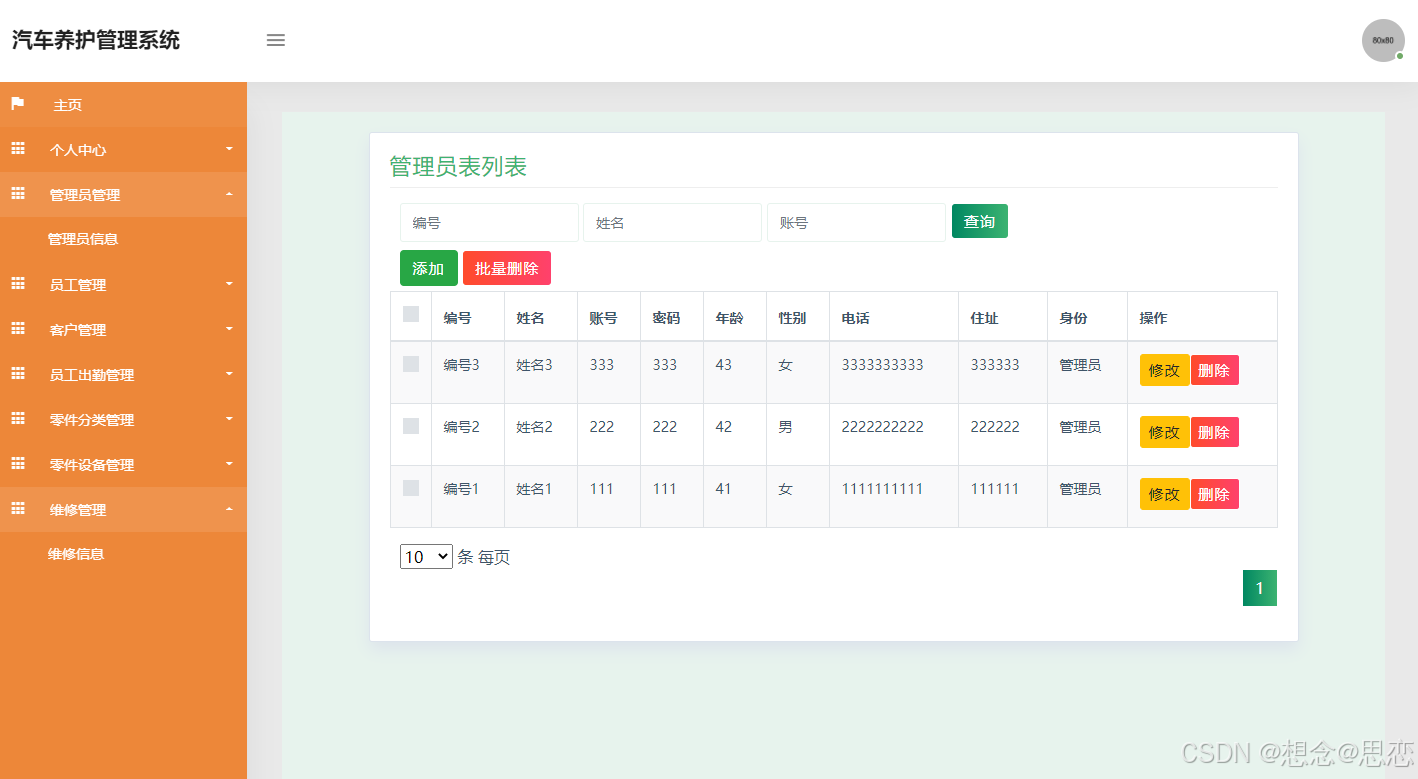Click the 姓名3 cell
The image size is (1418, 779).
click(534, 365)
